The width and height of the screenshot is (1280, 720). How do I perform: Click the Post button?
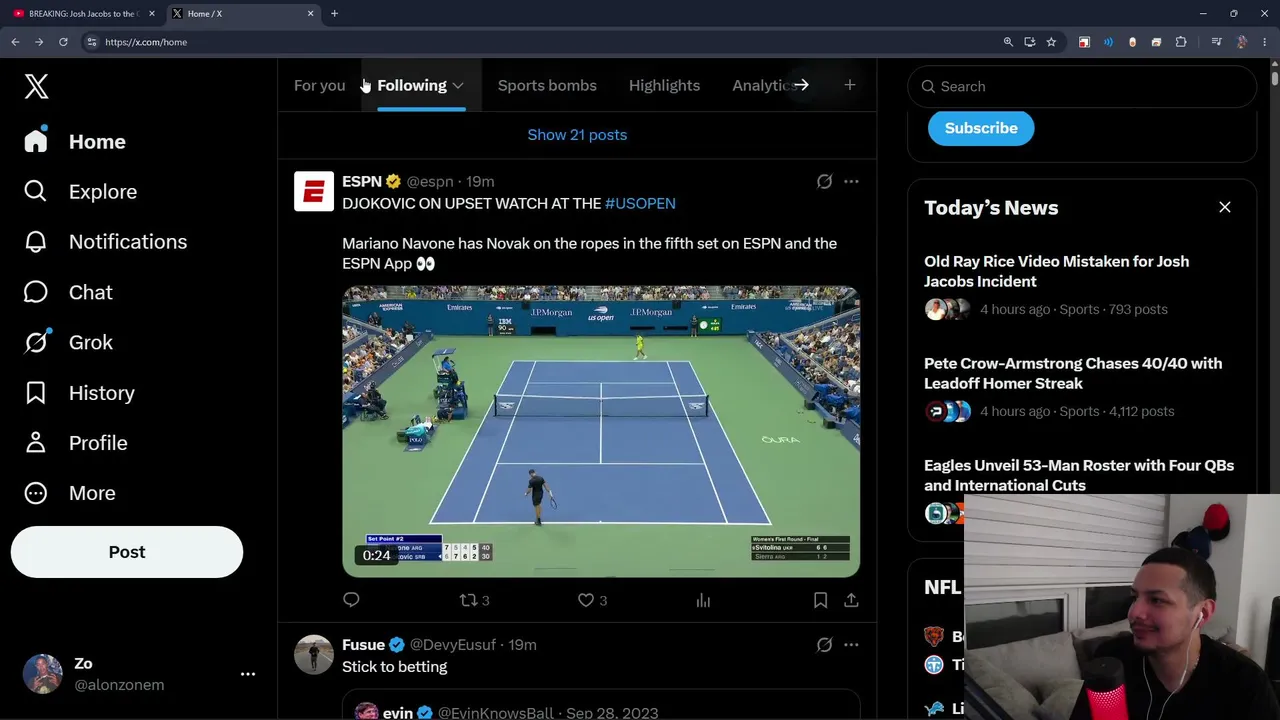(x=127, y=552)
